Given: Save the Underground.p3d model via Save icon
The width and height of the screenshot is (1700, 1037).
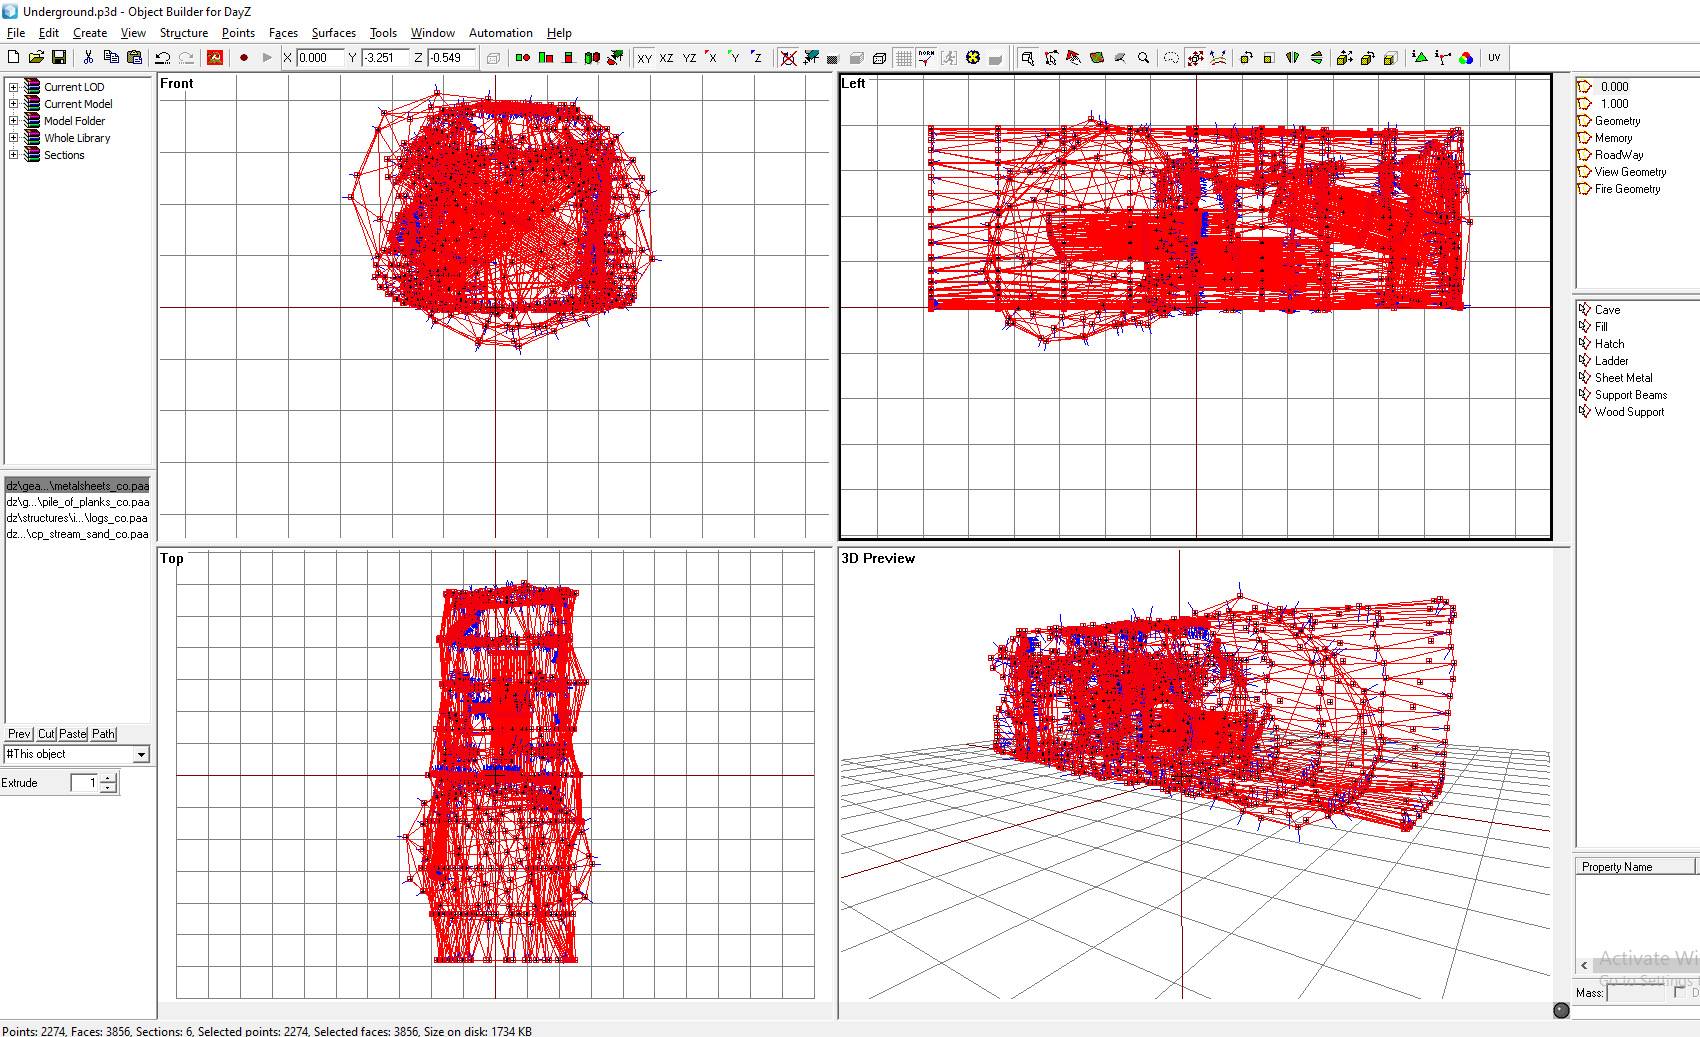Looking at the screenshot, I should 60,57.
